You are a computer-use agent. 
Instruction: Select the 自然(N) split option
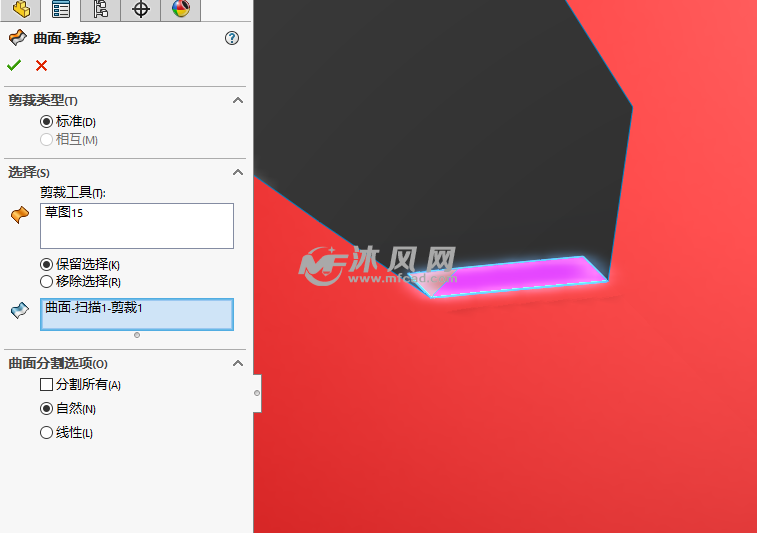[46, 409]
